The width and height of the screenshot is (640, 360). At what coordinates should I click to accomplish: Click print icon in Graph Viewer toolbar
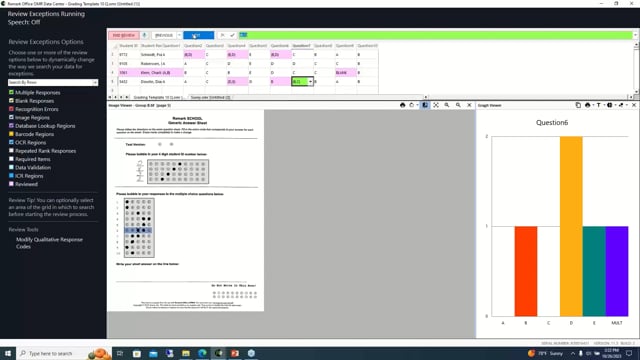tap(587, 105)
